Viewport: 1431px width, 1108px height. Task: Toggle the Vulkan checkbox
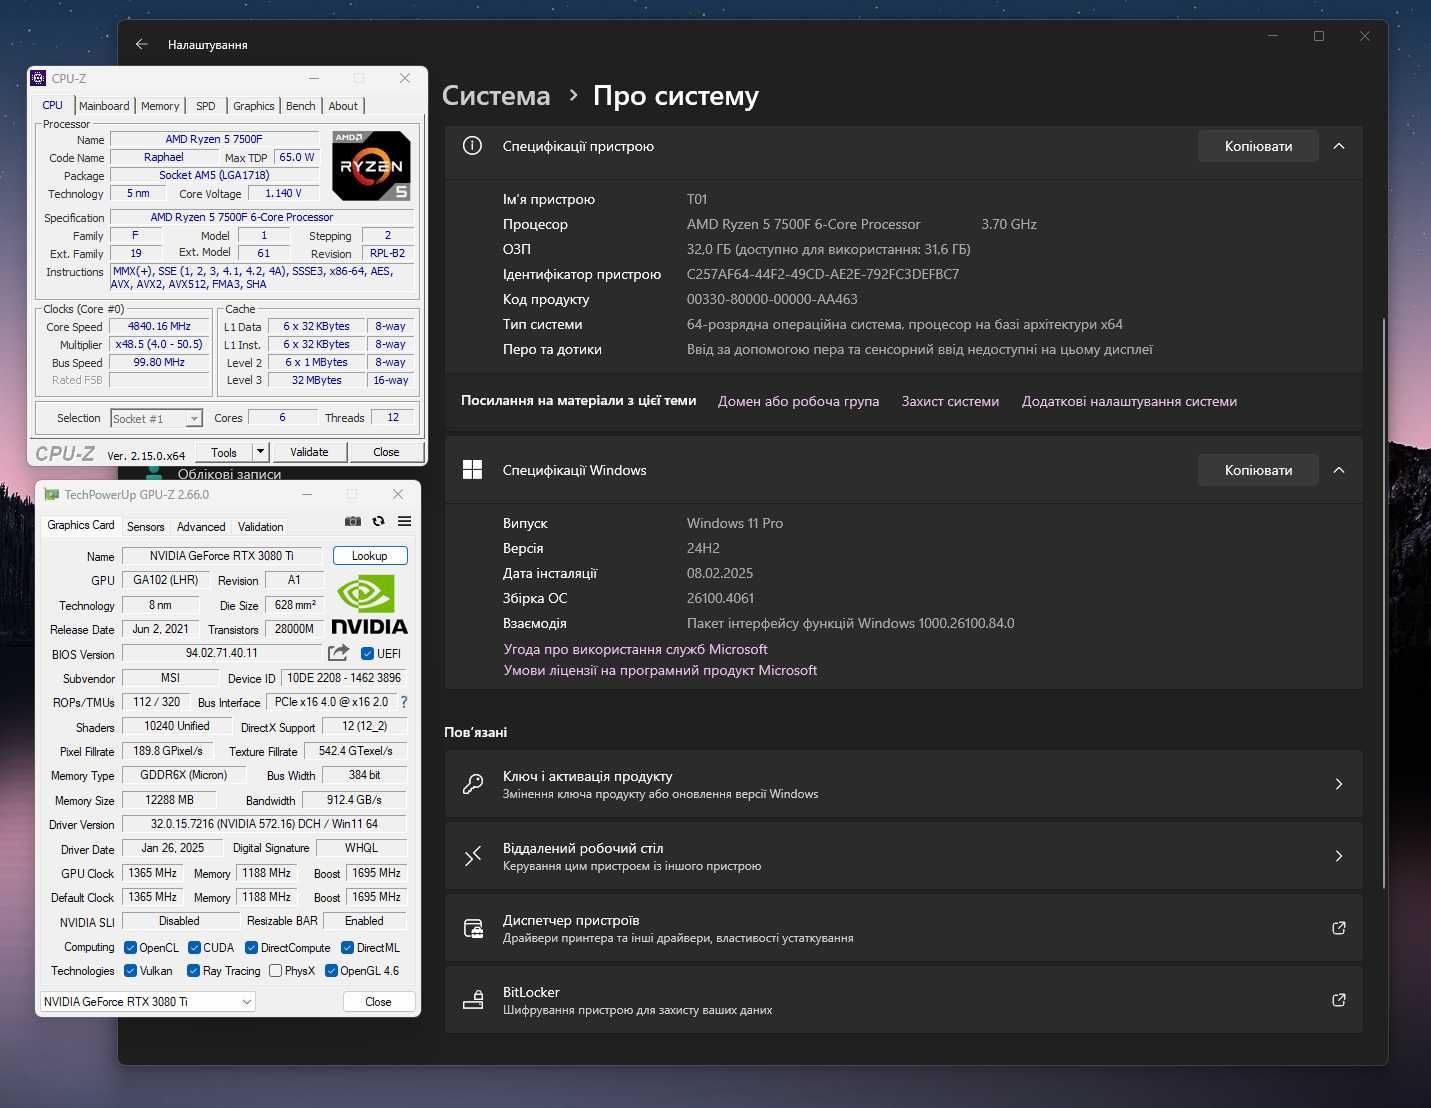click(x=130, y=971)
